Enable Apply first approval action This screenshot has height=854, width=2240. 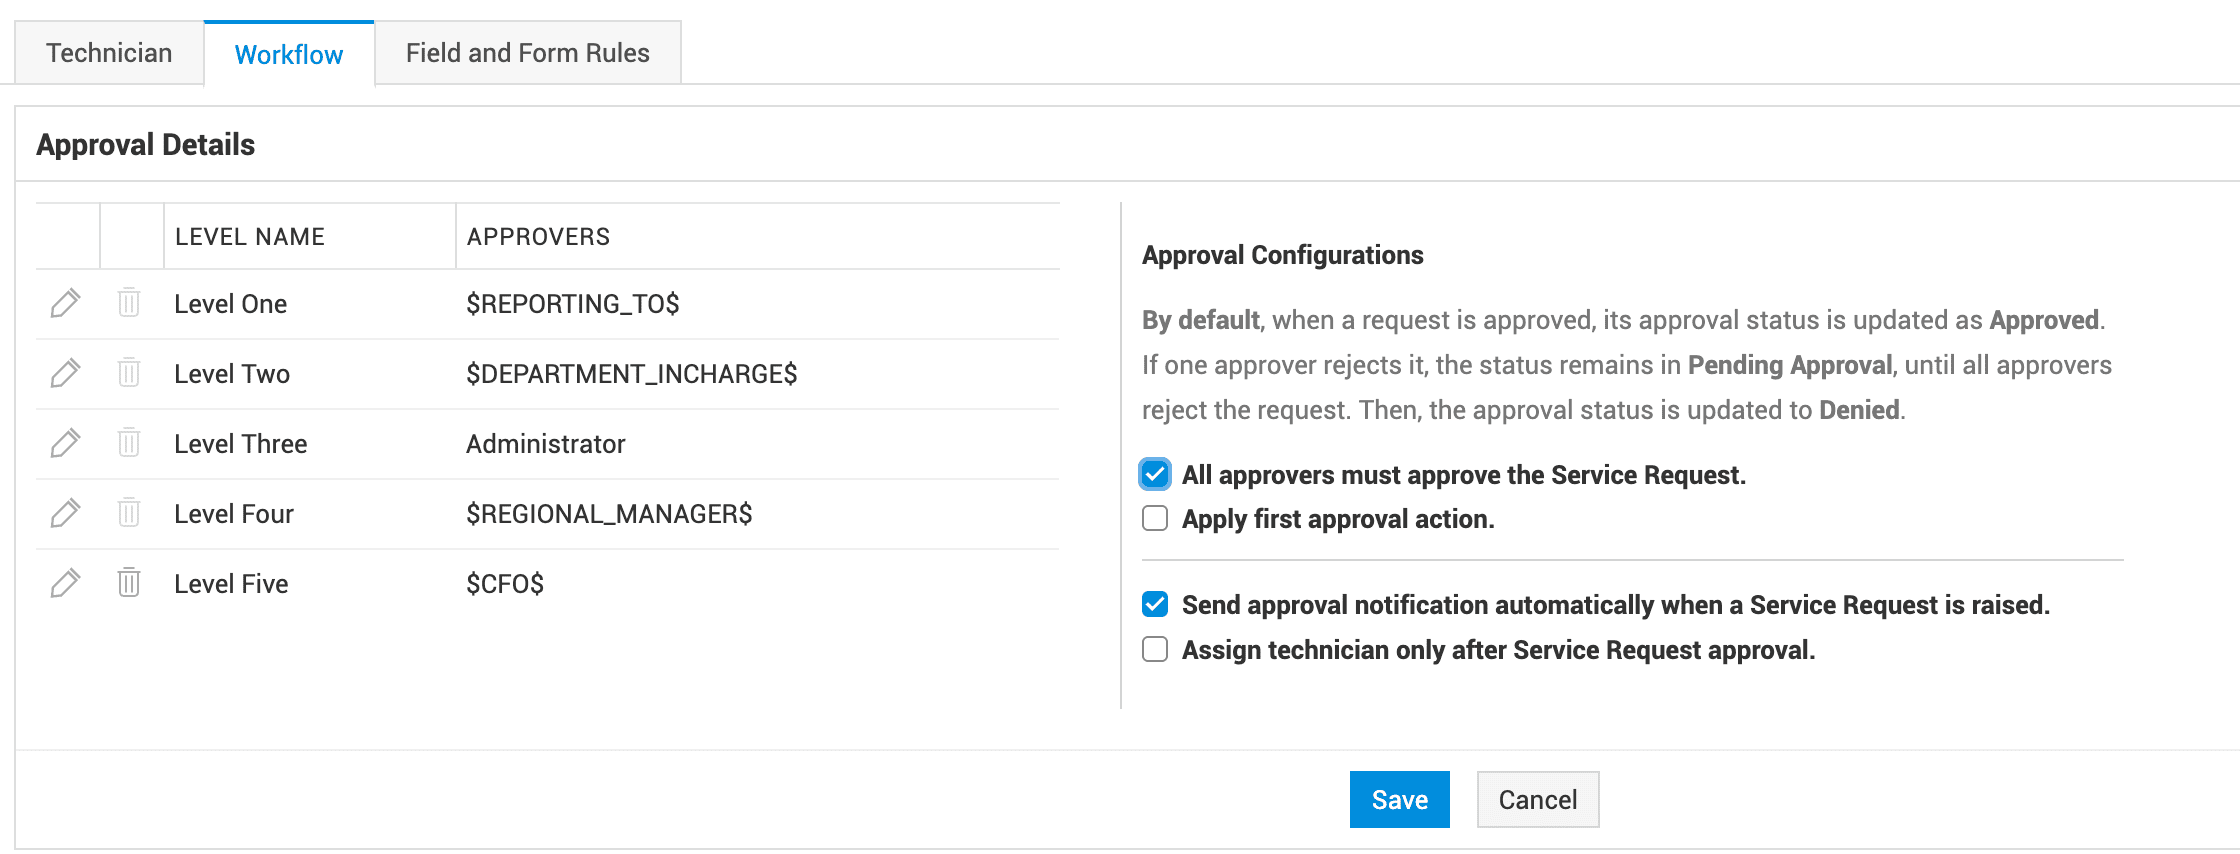click(1155, 519)
